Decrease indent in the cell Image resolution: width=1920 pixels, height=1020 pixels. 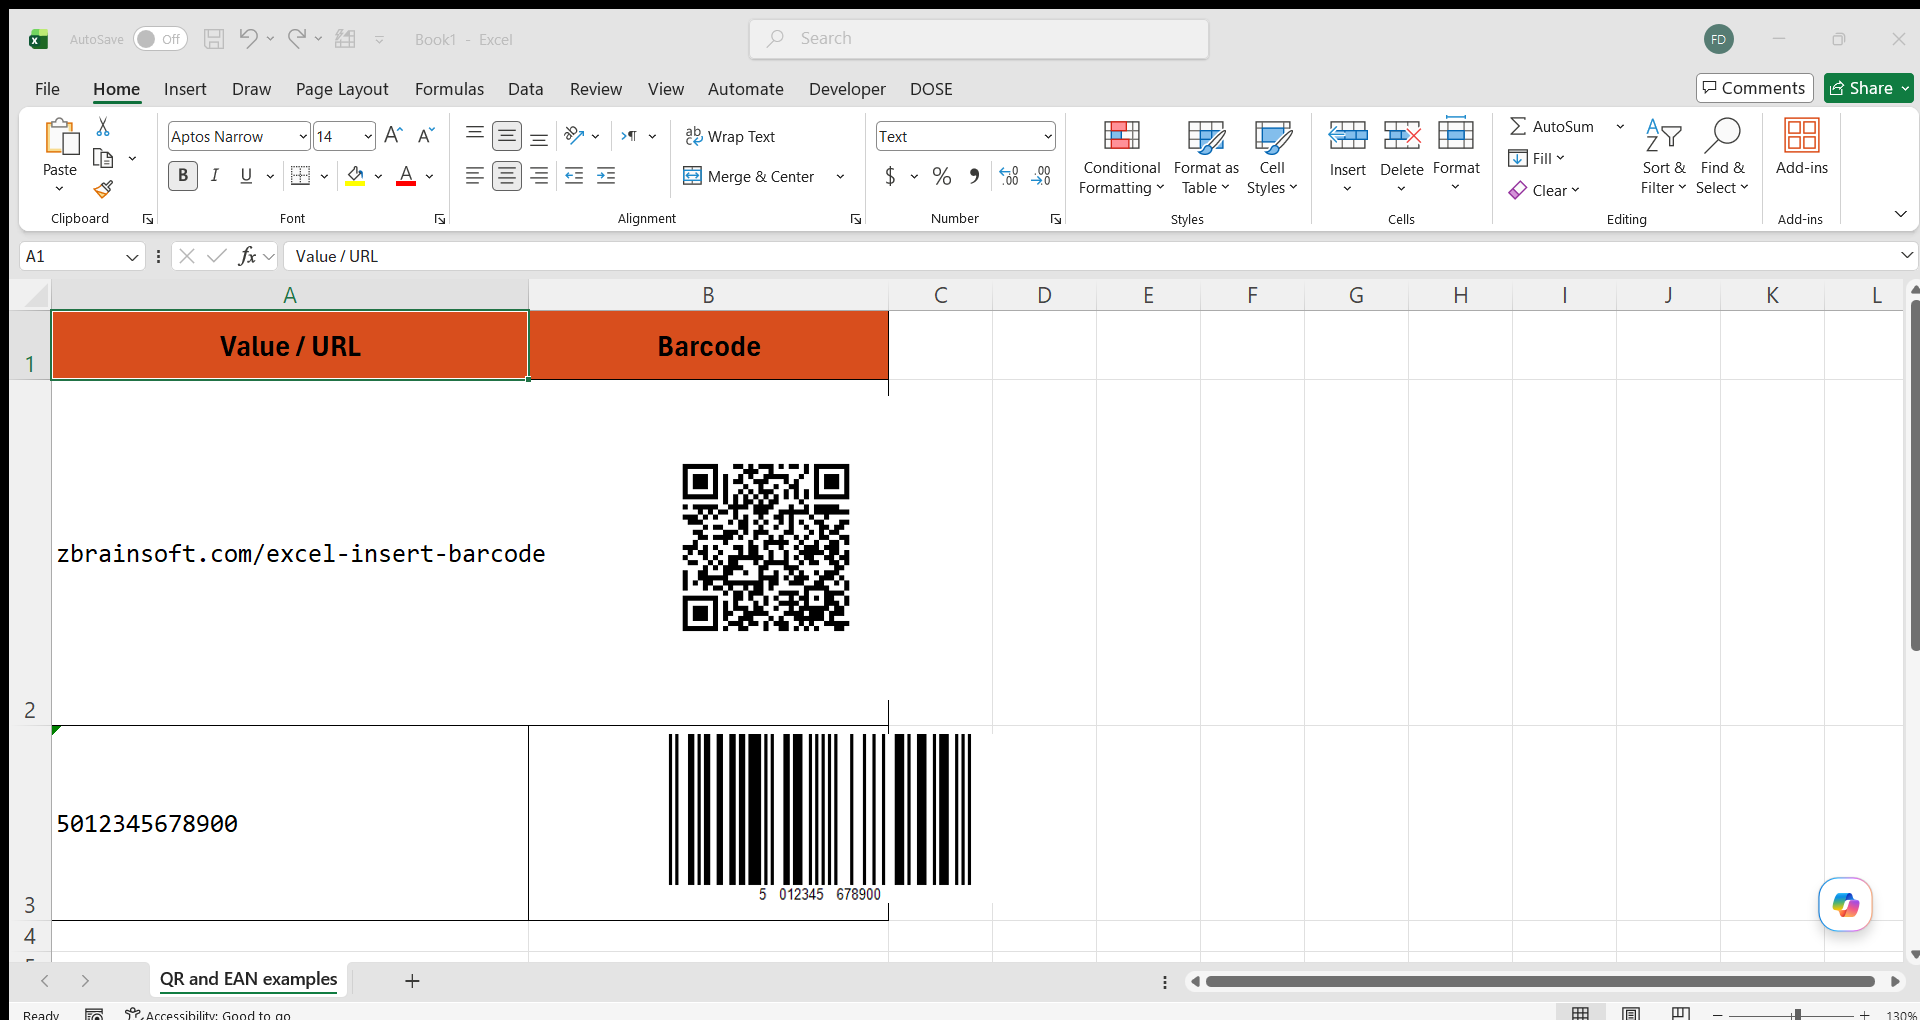tap(574, 176)
